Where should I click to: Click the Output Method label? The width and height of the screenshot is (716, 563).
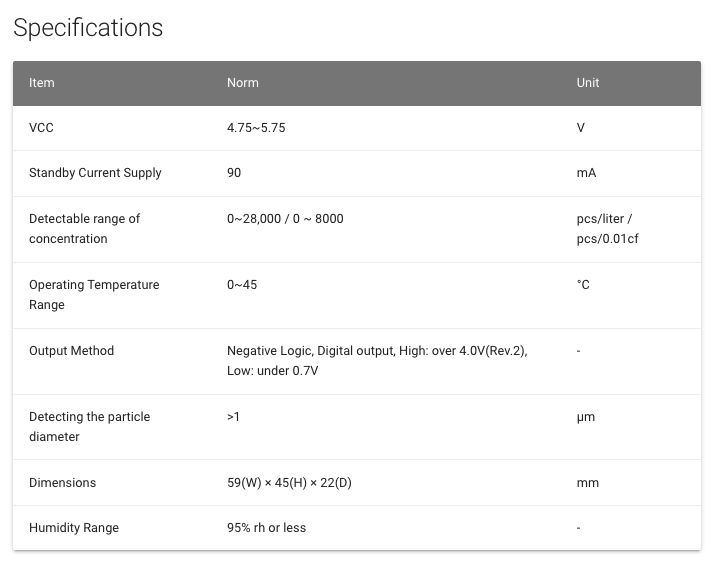pos(71,351)
